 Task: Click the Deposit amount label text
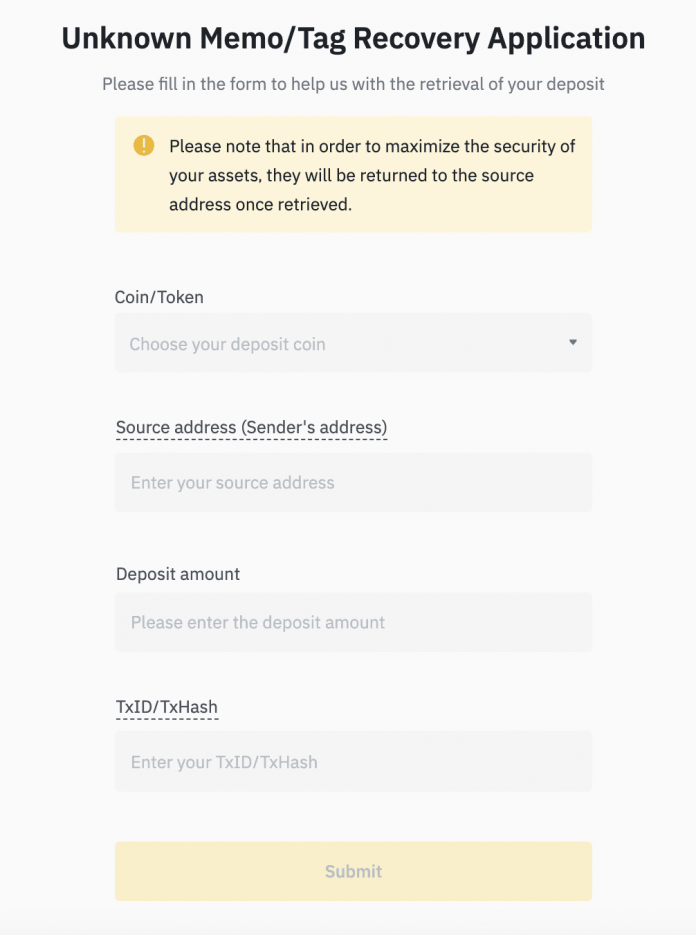(x=177, y=573)
